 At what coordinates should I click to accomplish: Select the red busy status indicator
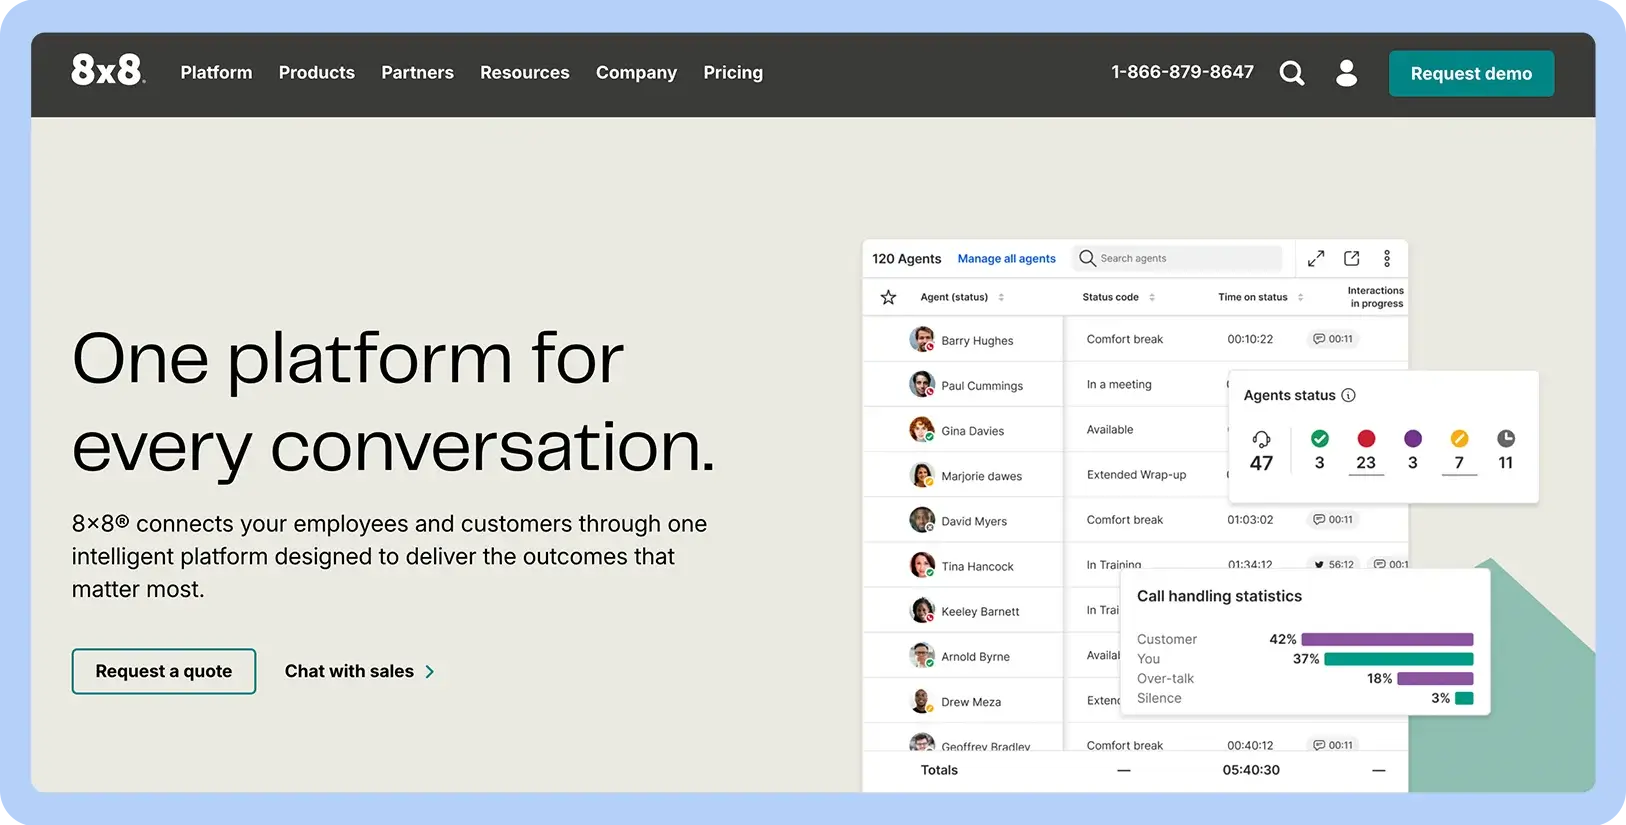point(1366,439)
